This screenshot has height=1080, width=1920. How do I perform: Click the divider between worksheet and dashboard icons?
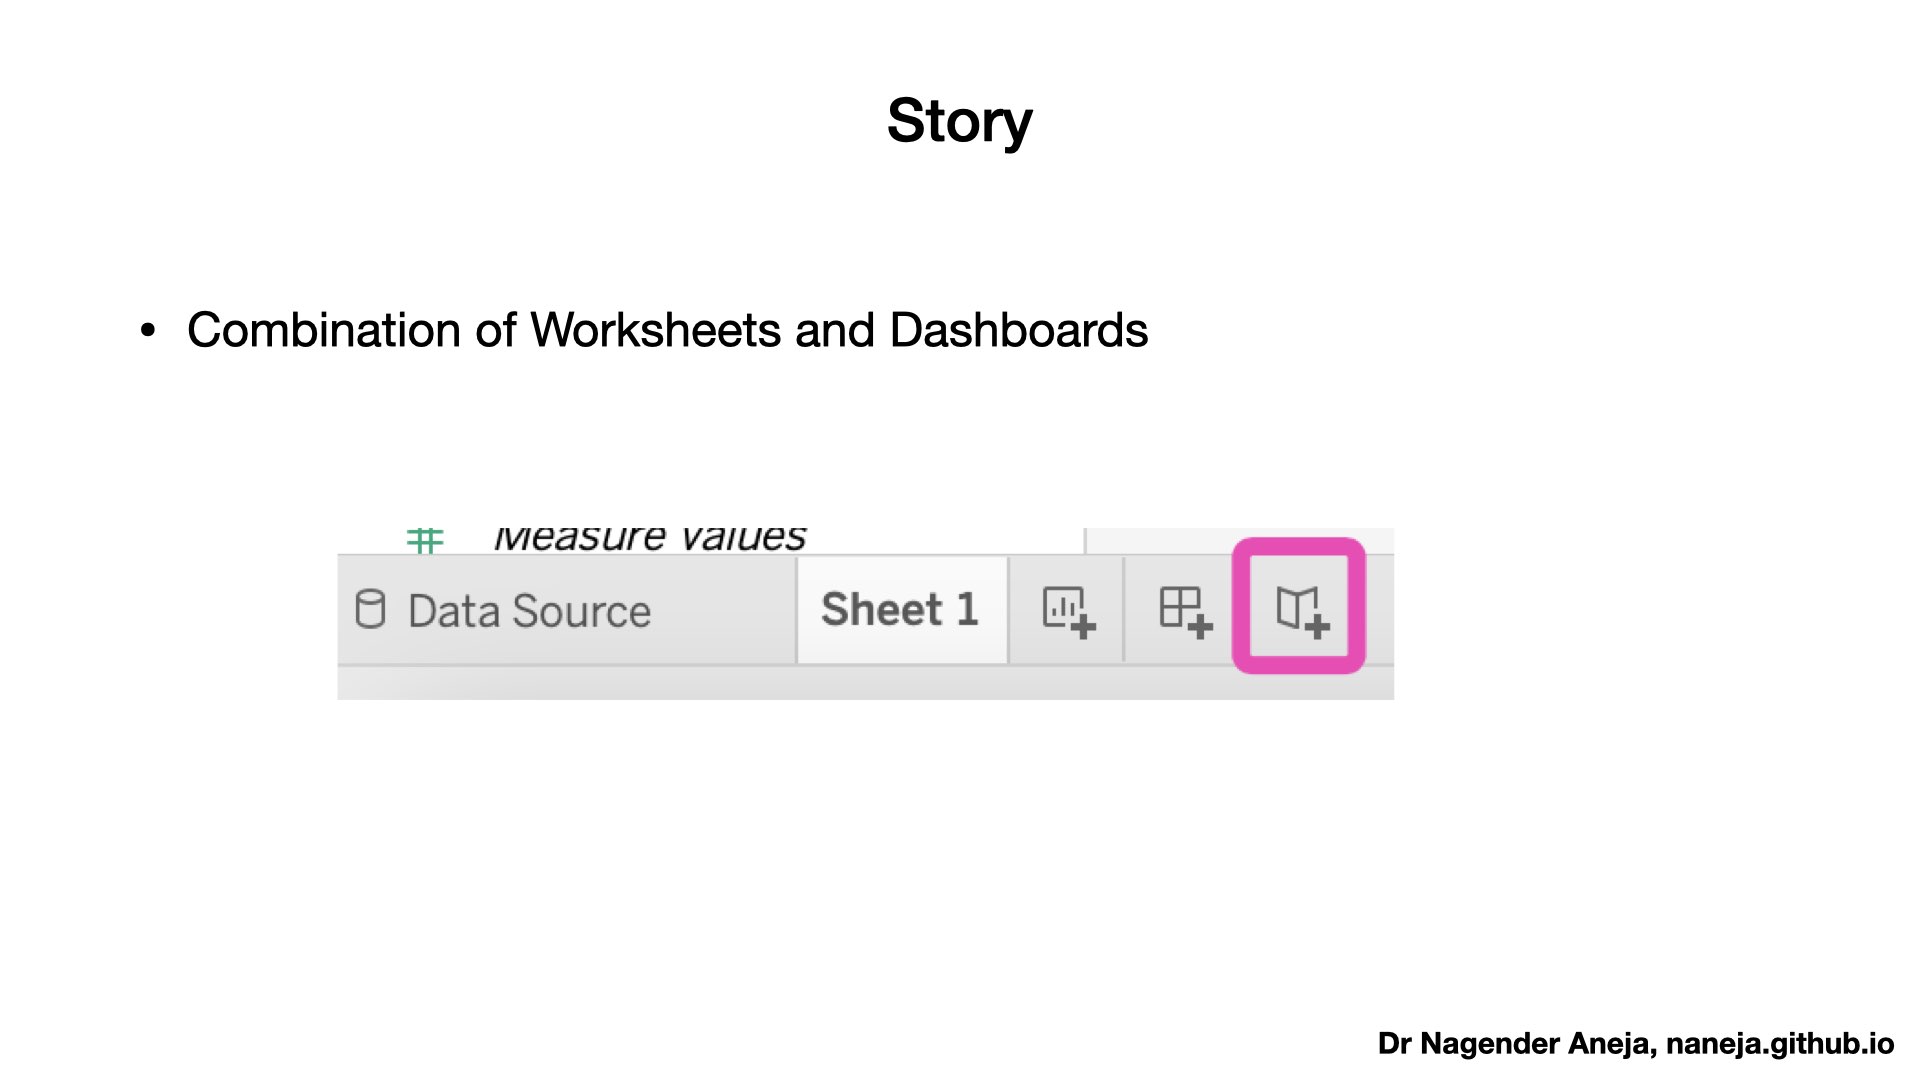point(1124,609)
